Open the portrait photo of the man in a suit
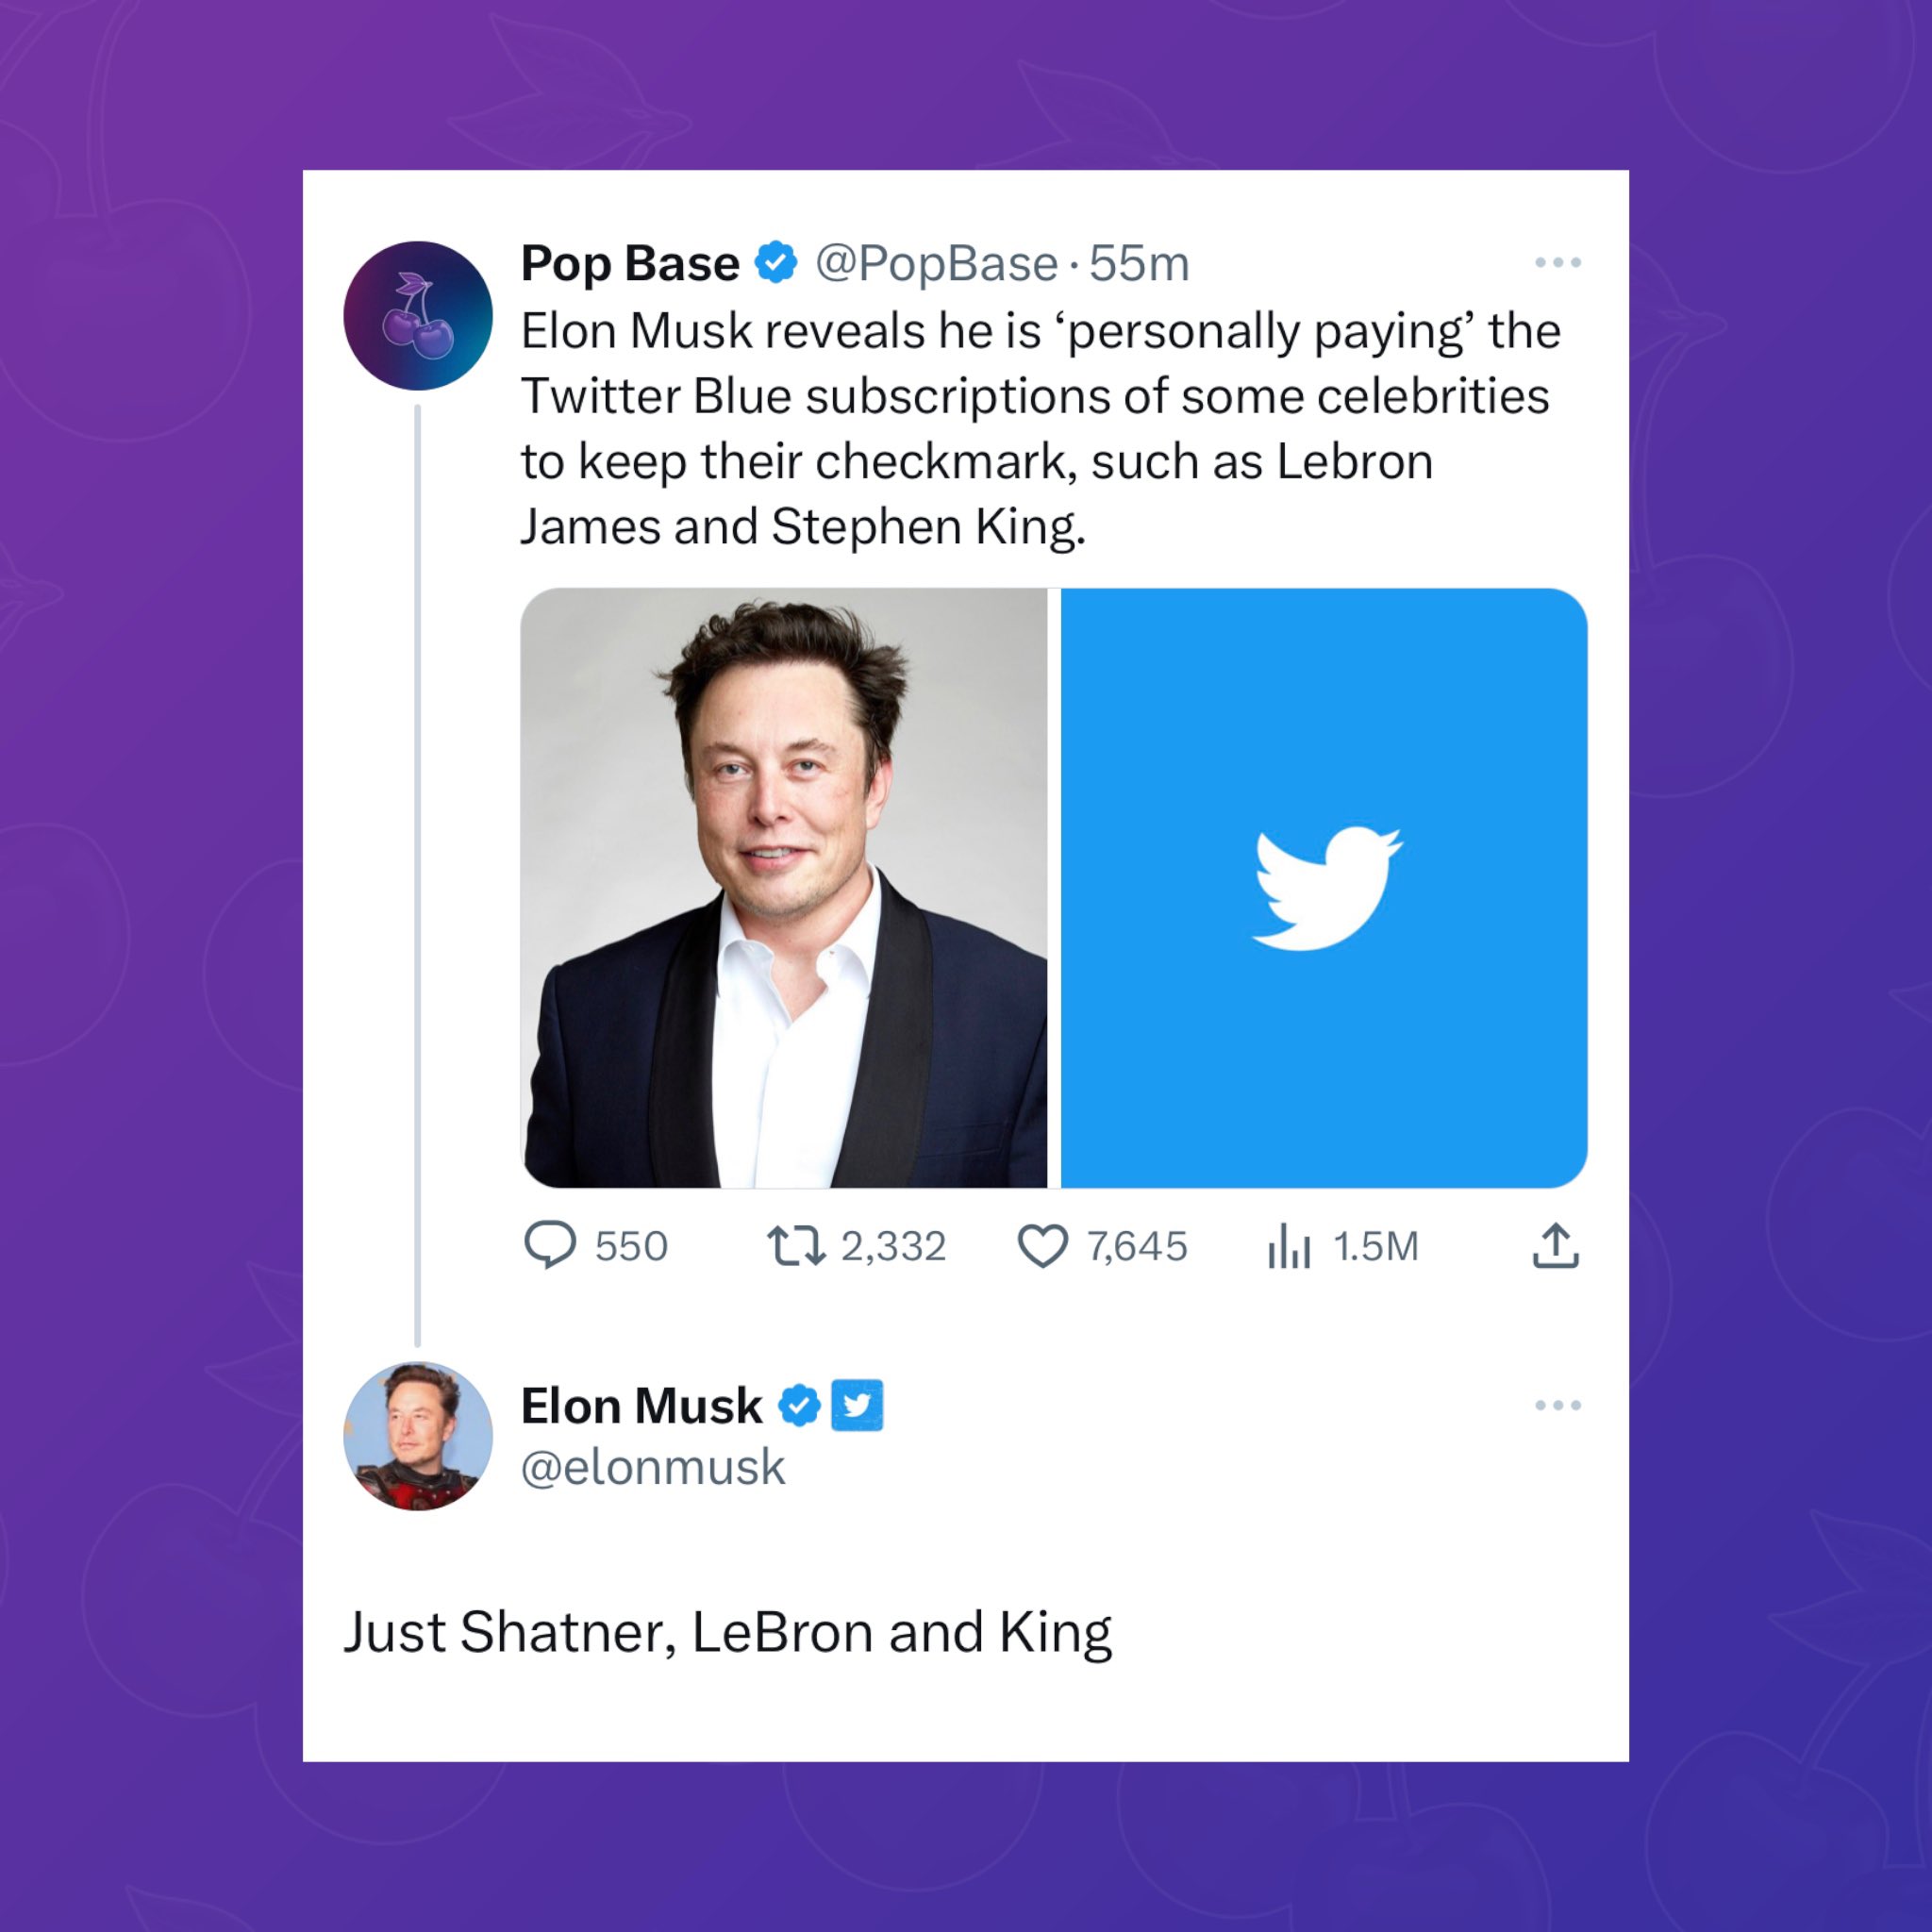This screenshot has height=1932, width=1932. [x=784, y=888]
